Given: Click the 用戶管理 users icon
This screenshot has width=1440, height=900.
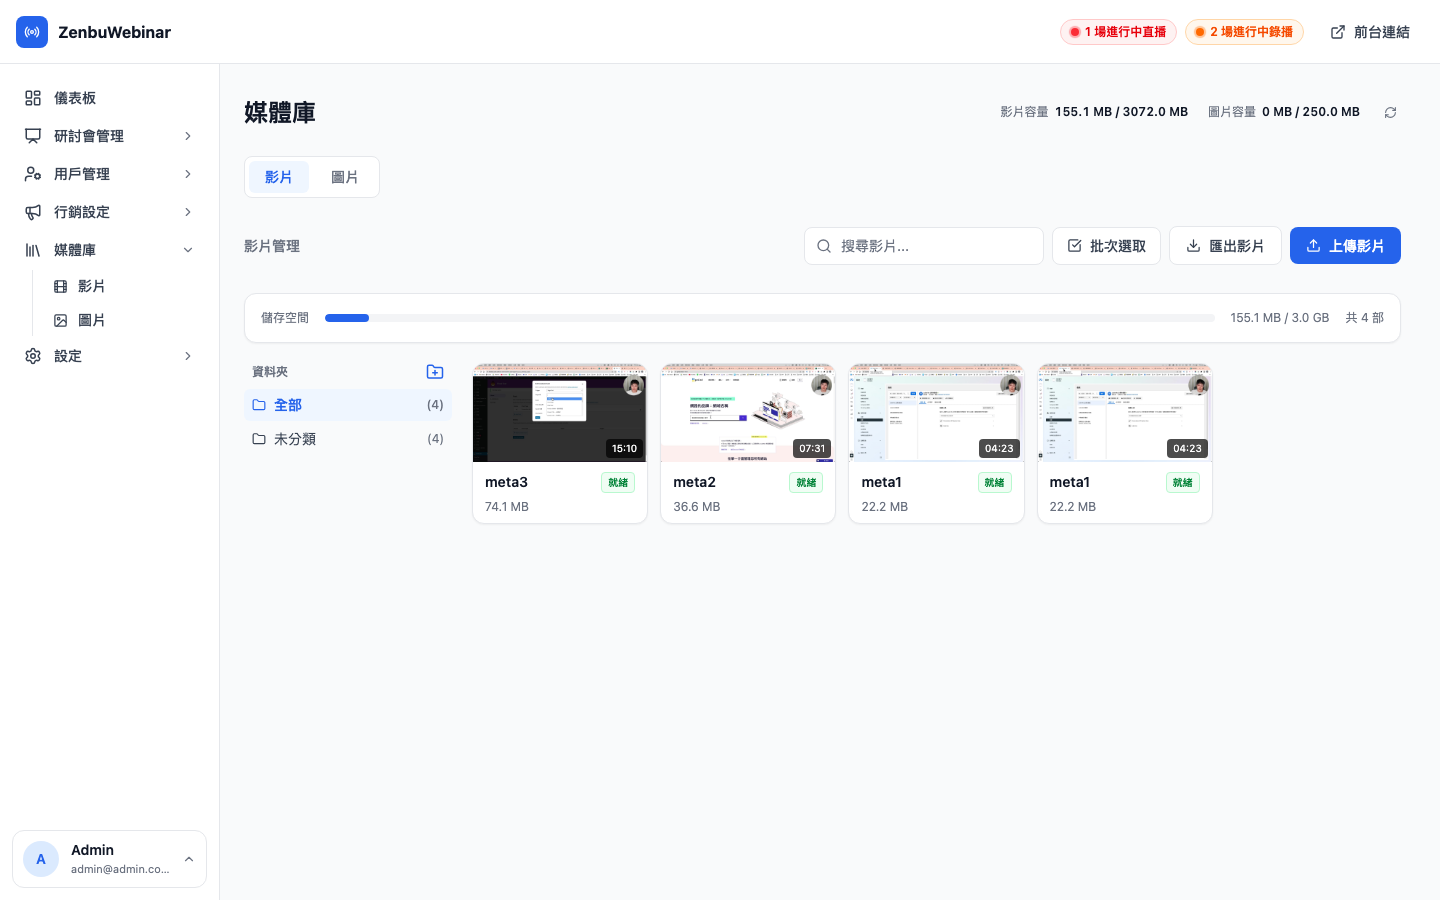Looking at the screenshot, I should click(x=33, y=174).
